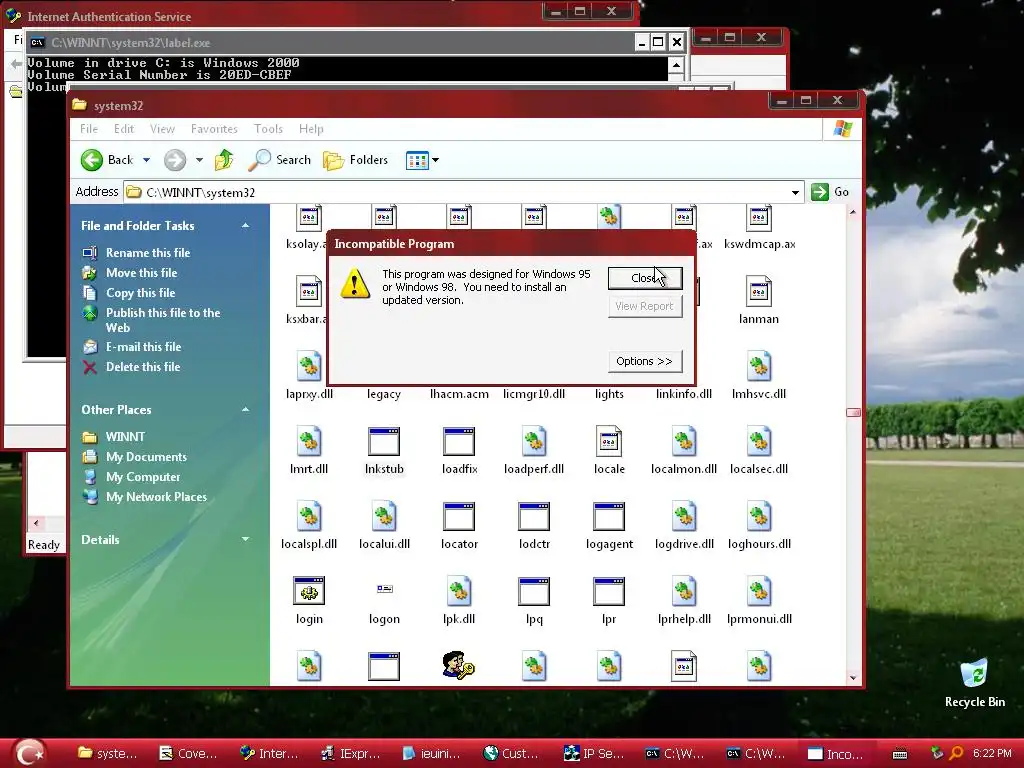Select the localmon.dll file icon

(x=684, y=441)
